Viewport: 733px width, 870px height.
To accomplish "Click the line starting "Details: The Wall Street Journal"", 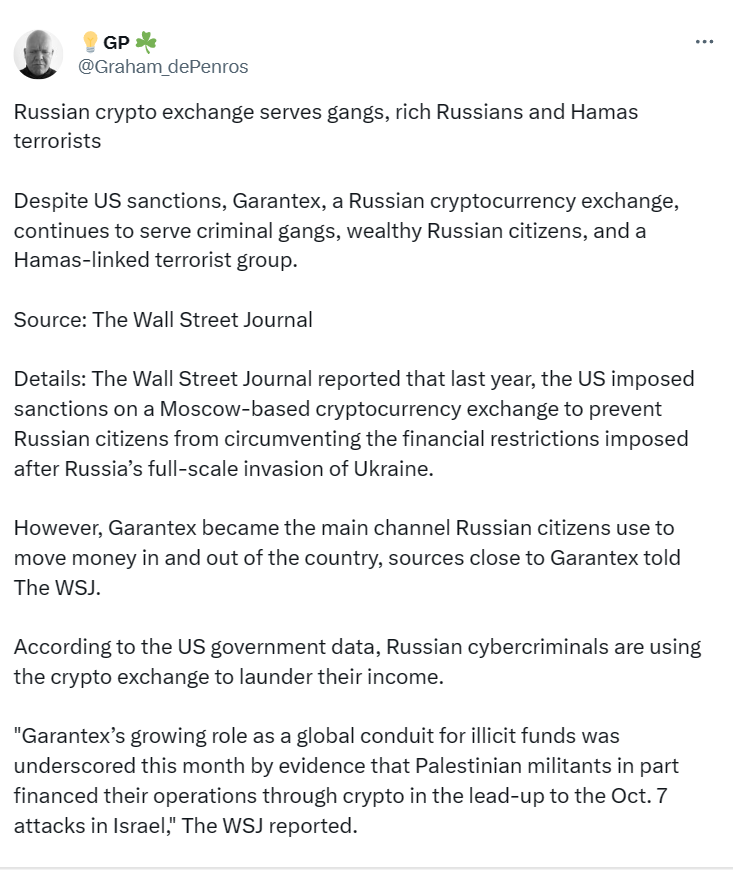I will click(x=354, y=379).
